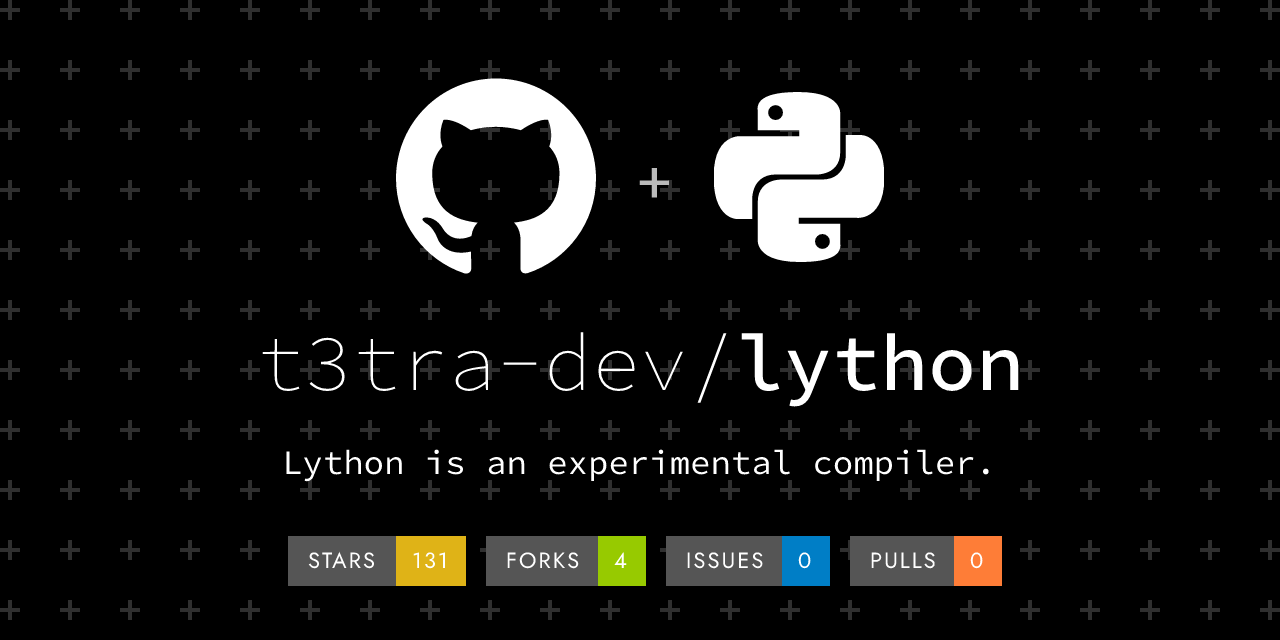Open the repository via its t3tra-dev/lython name
This screenshot has height=640, width=1280.
[645, 363]
